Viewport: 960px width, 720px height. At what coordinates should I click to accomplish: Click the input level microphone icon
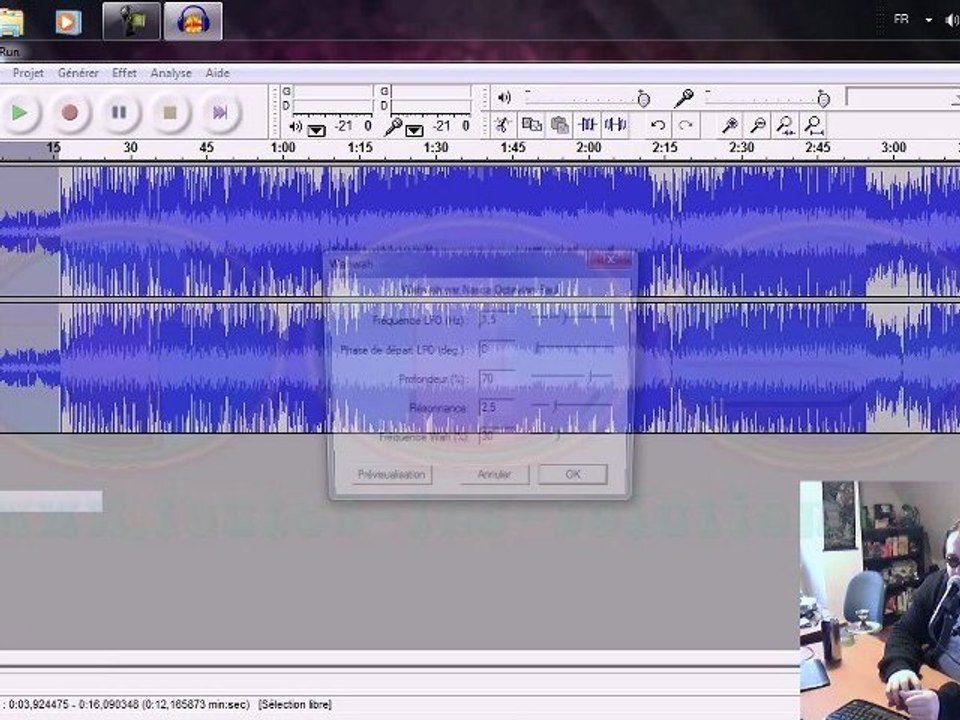click(x=684, y=98)
